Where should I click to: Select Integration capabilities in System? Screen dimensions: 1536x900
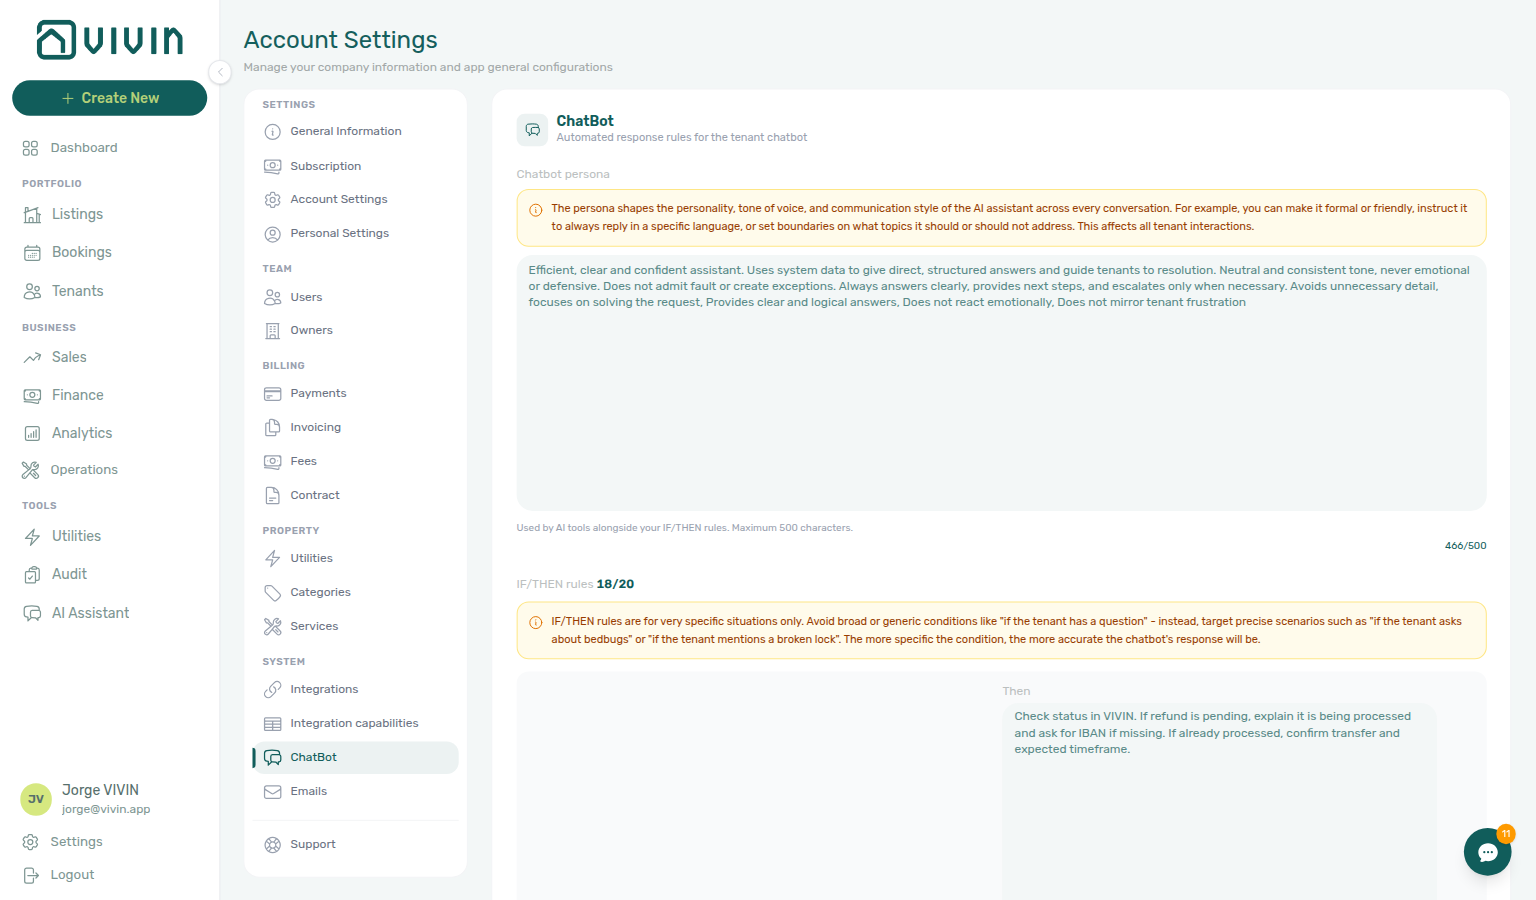click(x=355, y=724)
